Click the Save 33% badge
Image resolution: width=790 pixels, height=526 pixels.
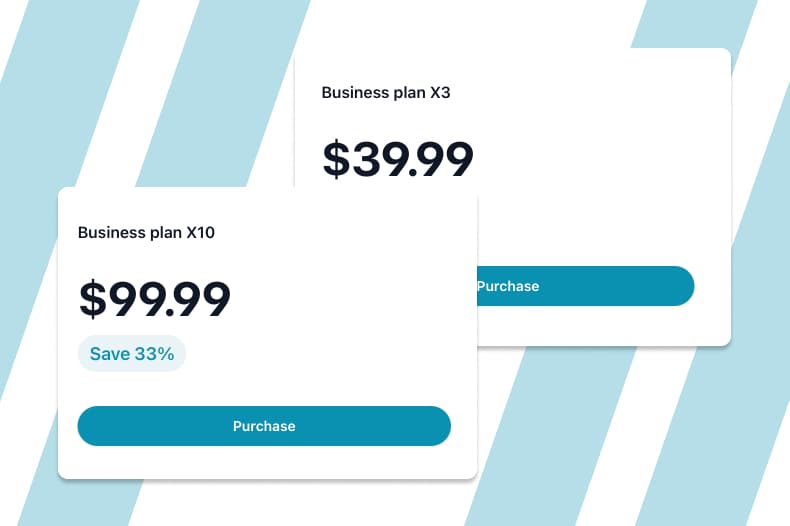(x=132, y=353)
